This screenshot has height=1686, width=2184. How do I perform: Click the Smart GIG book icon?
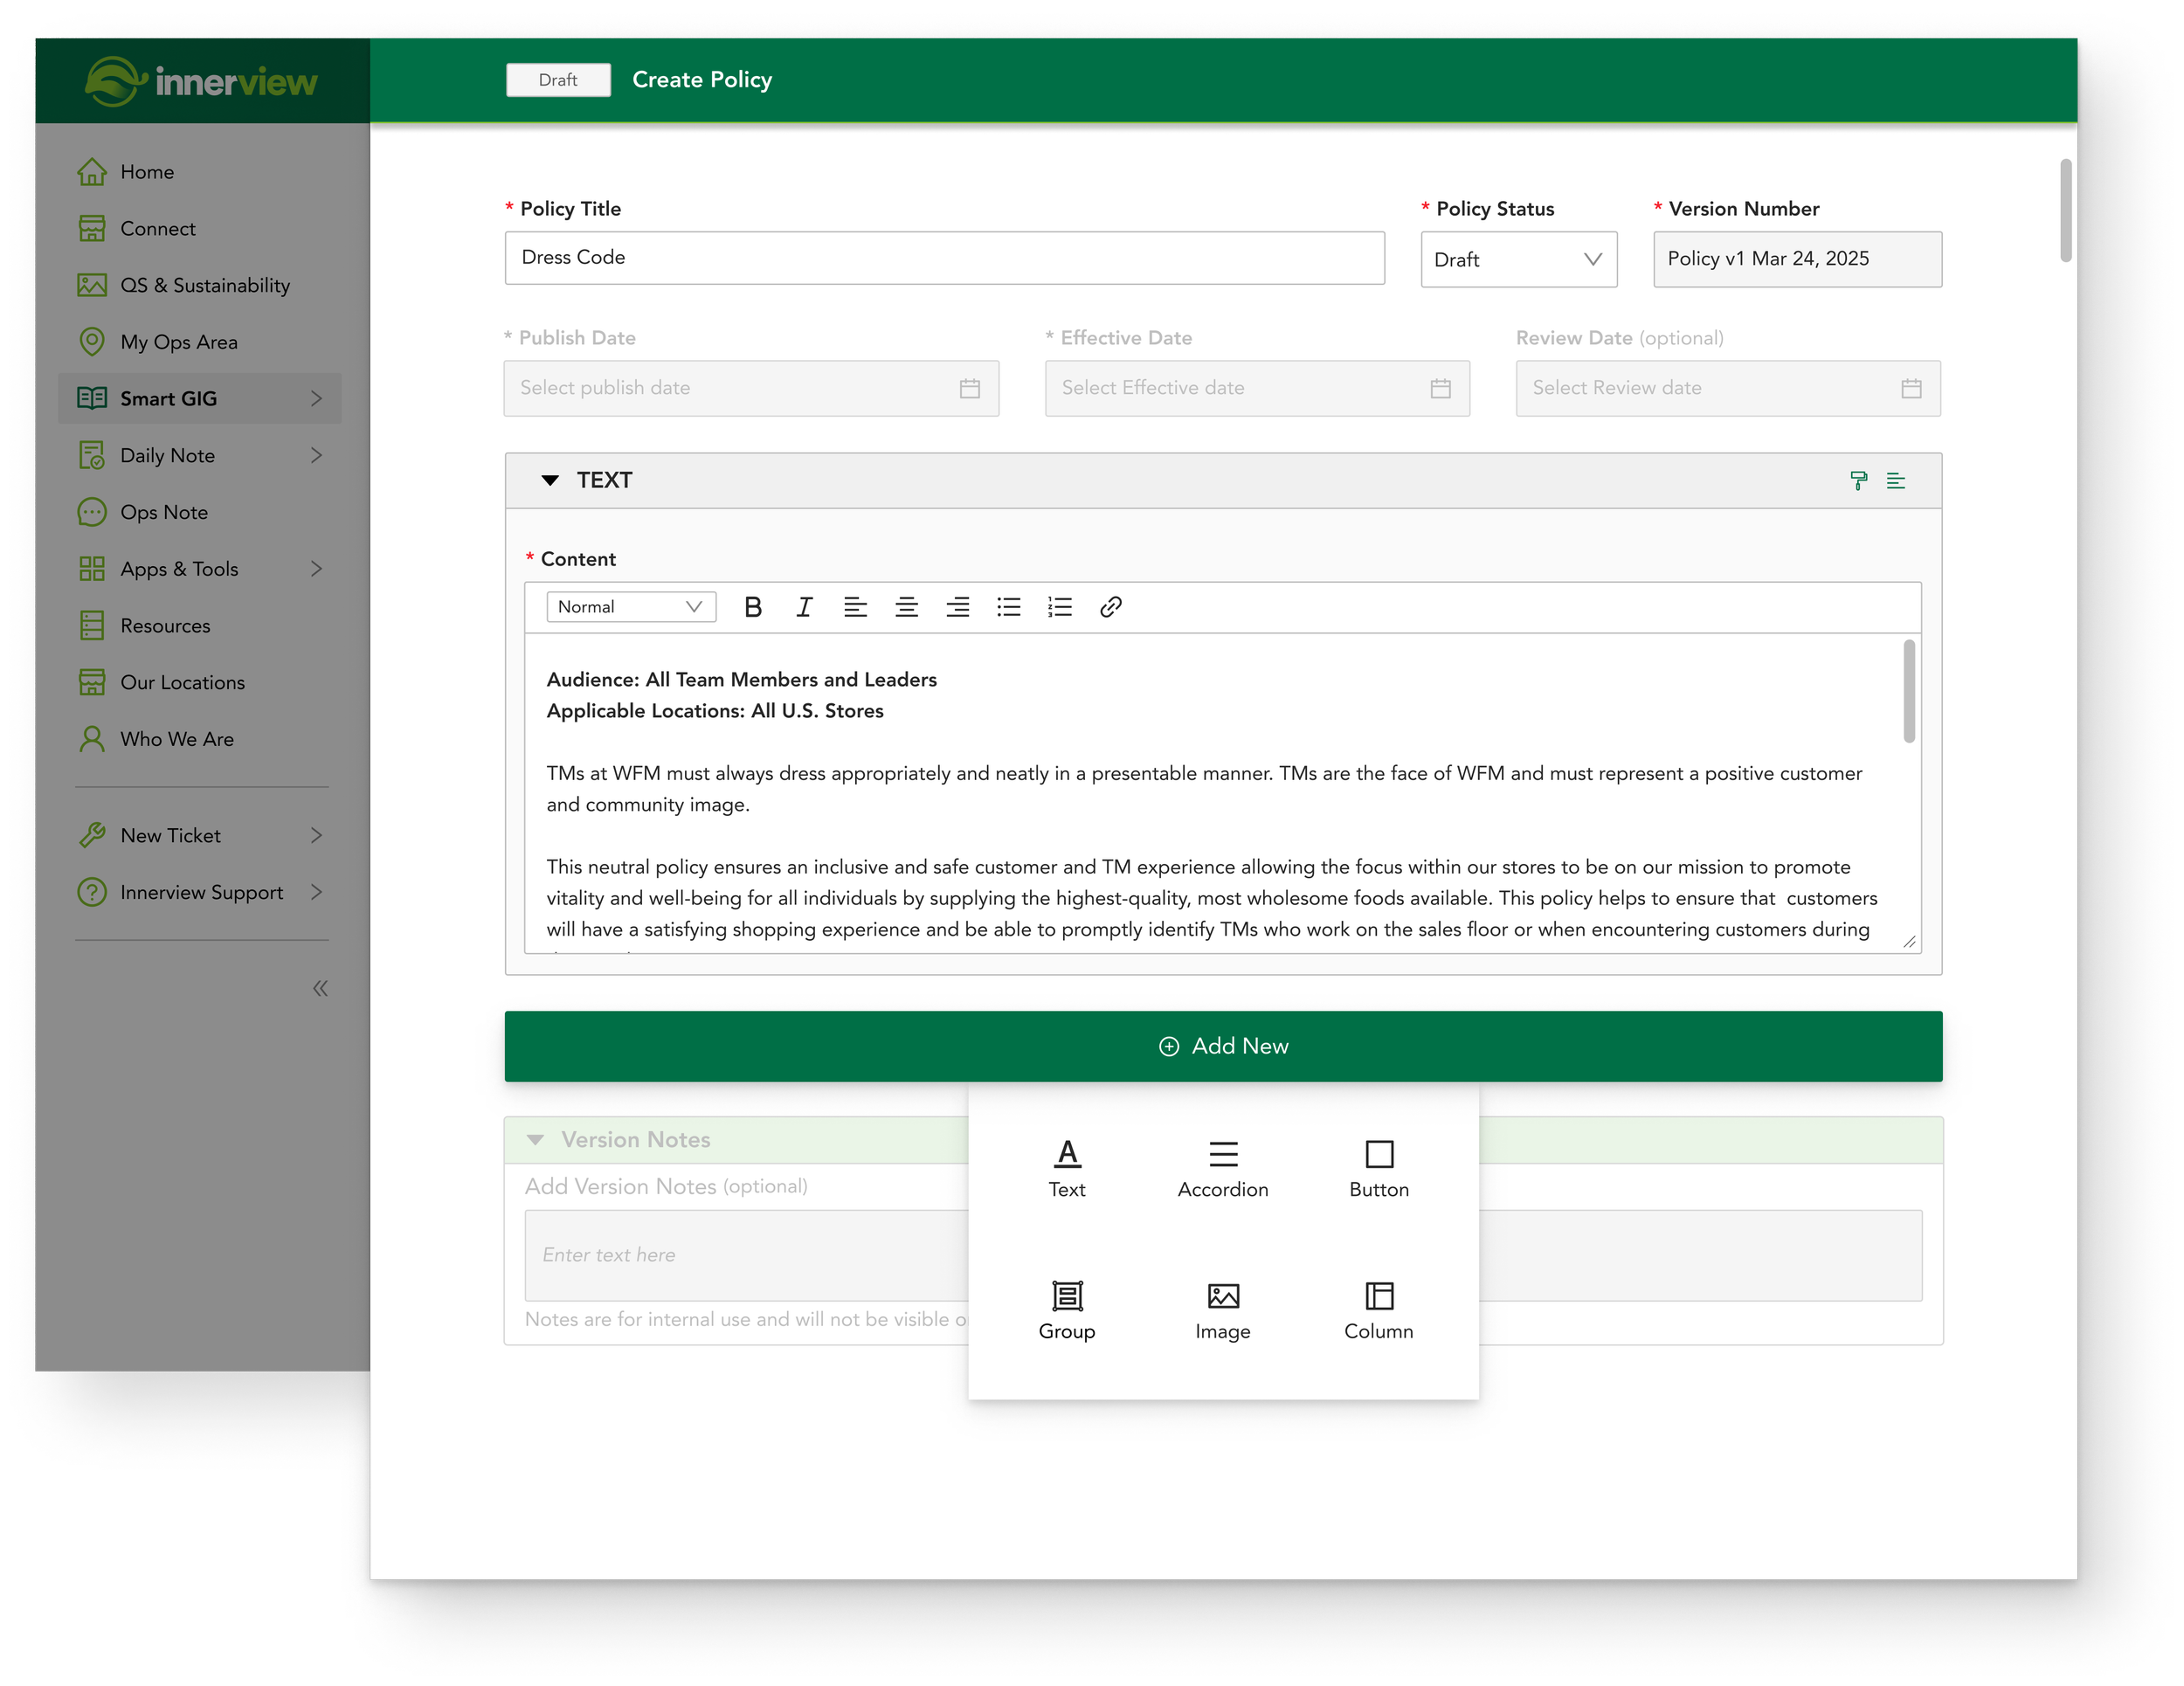tap(92, 399)
